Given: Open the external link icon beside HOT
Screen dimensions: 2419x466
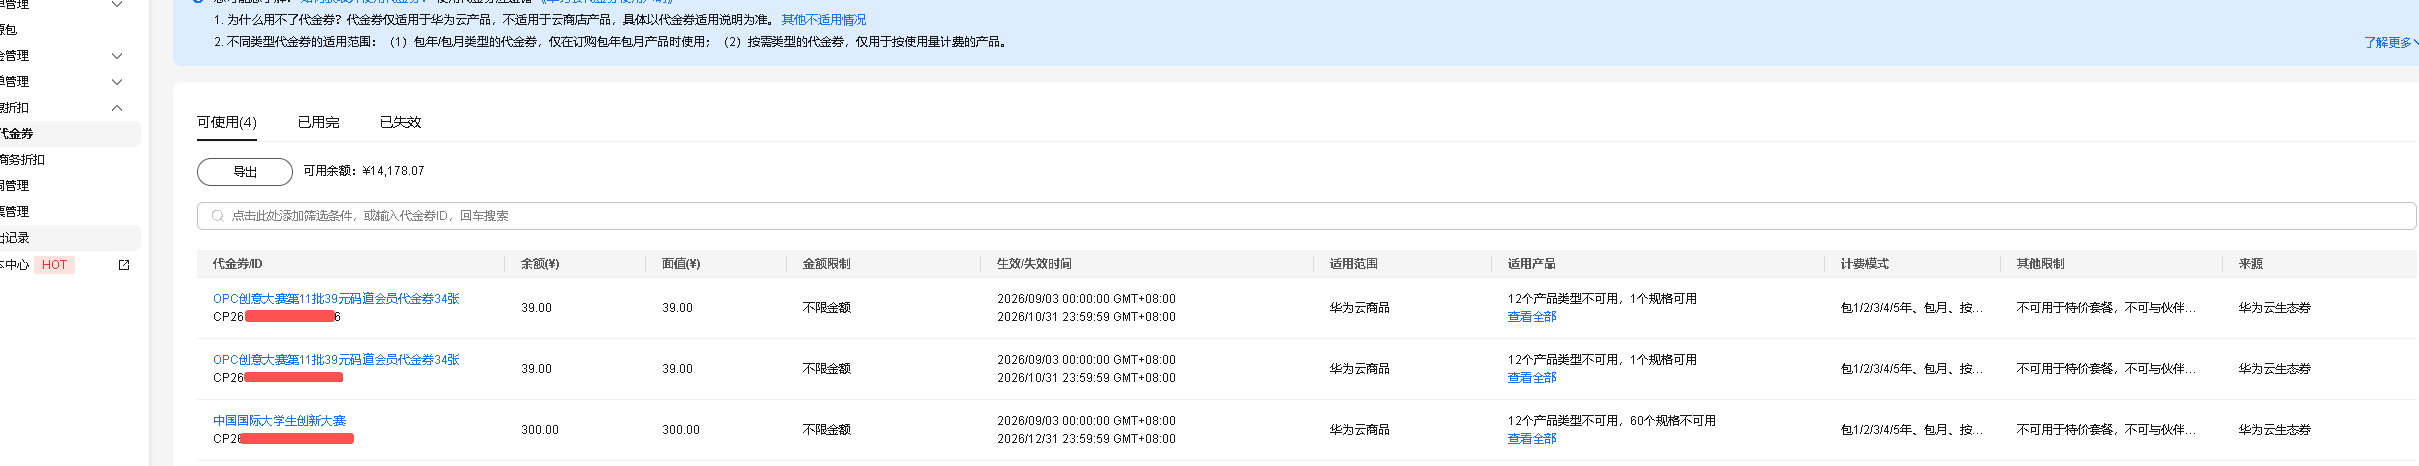Looking at the screenshot, I should [x=124, y=265].
